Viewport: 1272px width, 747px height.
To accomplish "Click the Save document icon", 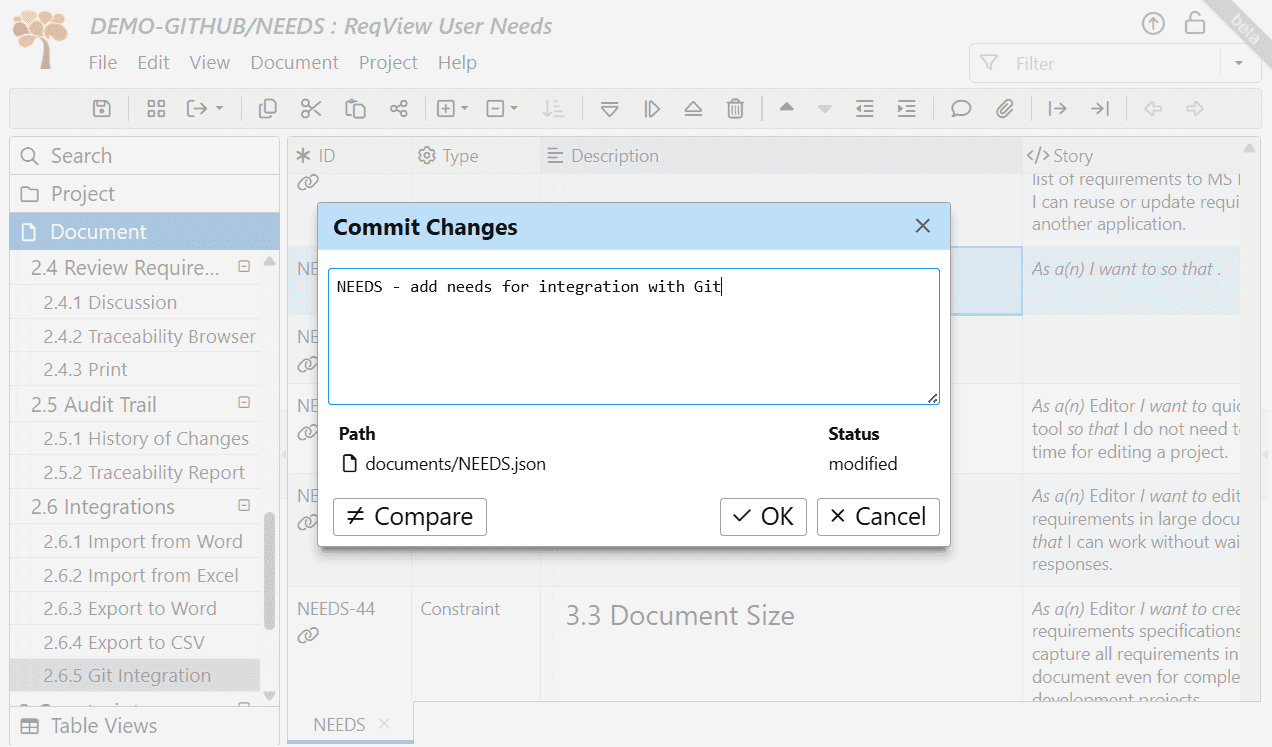I will pos(101,108).
